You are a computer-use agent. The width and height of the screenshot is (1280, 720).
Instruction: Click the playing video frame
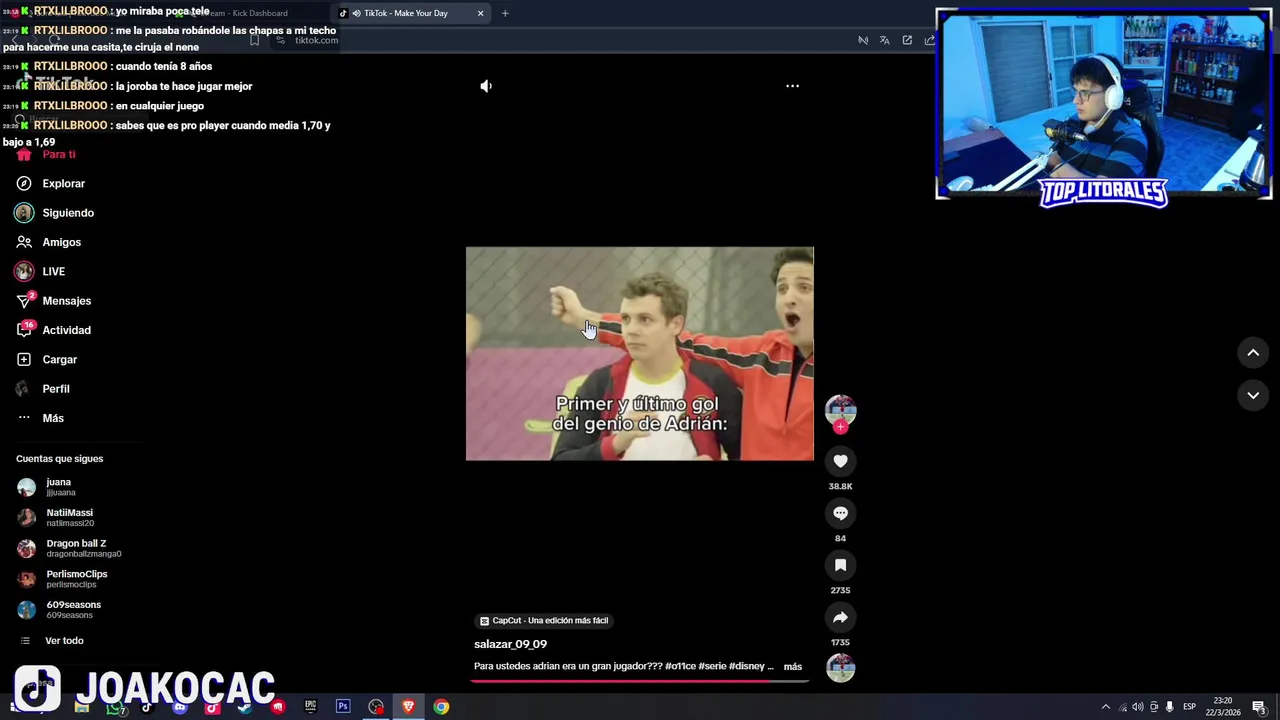[x=640, y=354]
